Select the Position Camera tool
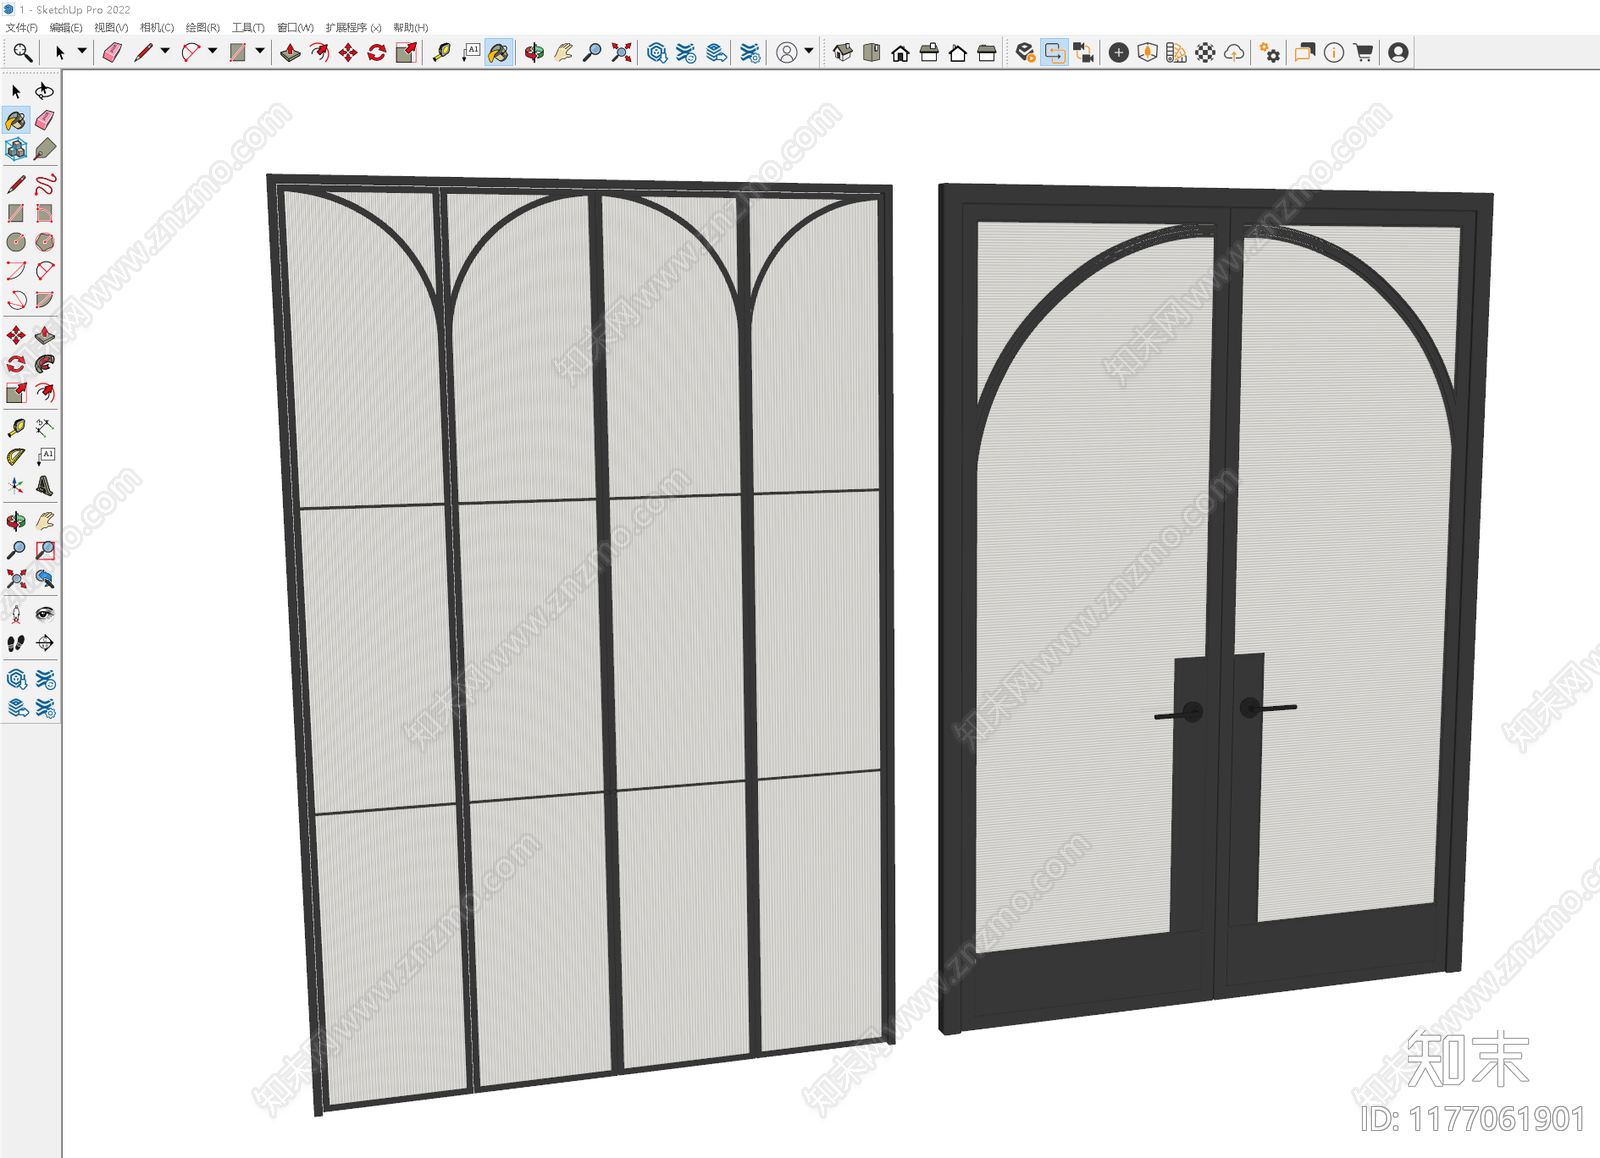Screen dimensions: 1600x1158 click(x=16, y=614)
